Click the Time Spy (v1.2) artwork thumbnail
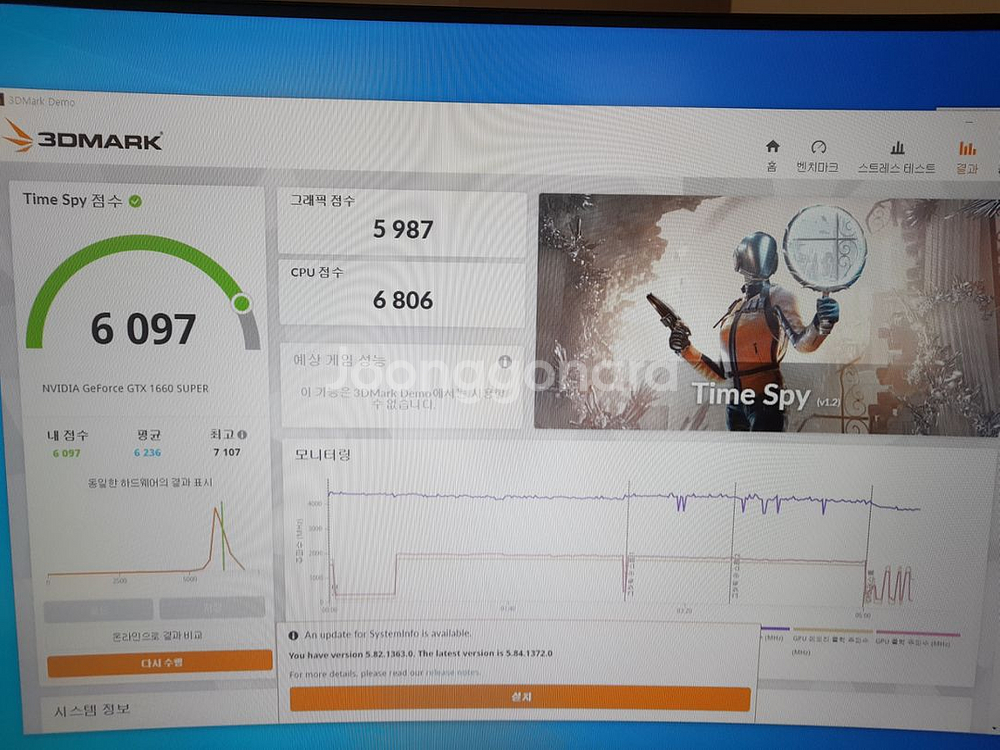 pyautogui.click(x=767, y=316)
